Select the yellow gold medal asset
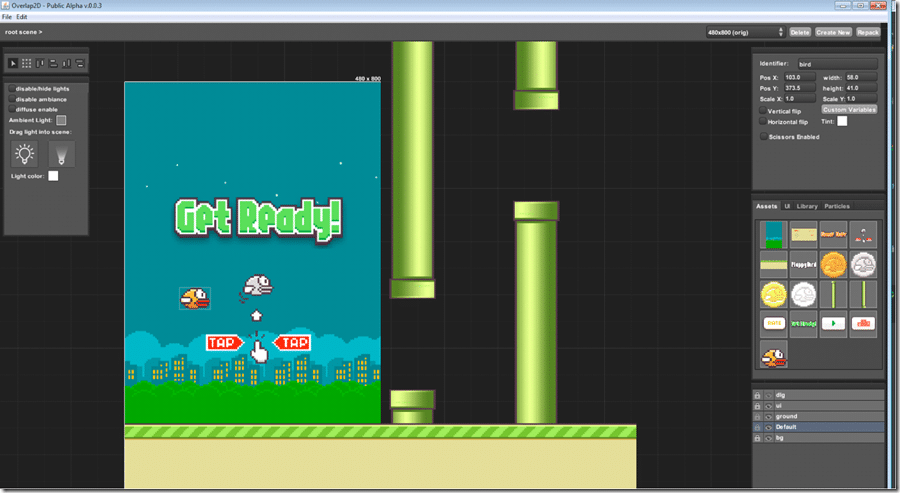Viewport: 900px width, 493px height. [x=773, y=294]
